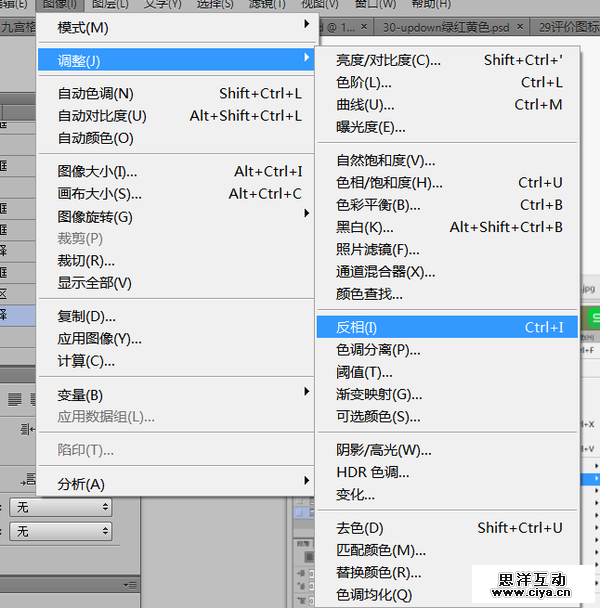Choose 亮度/对比度(C) adjustment

click(388, 60)
